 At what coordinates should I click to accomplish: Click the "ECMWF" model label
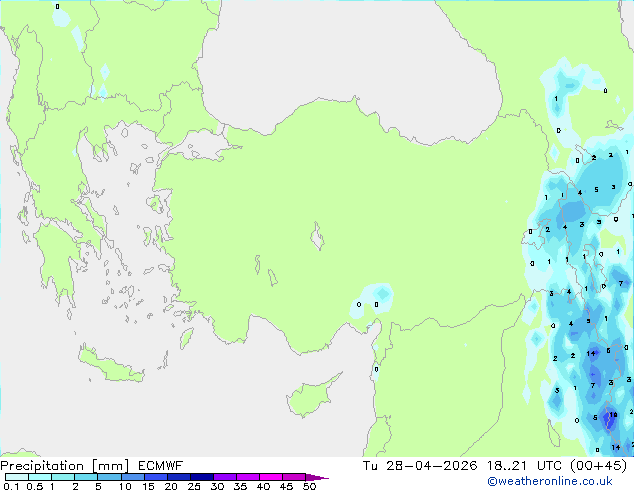(160, 466)
